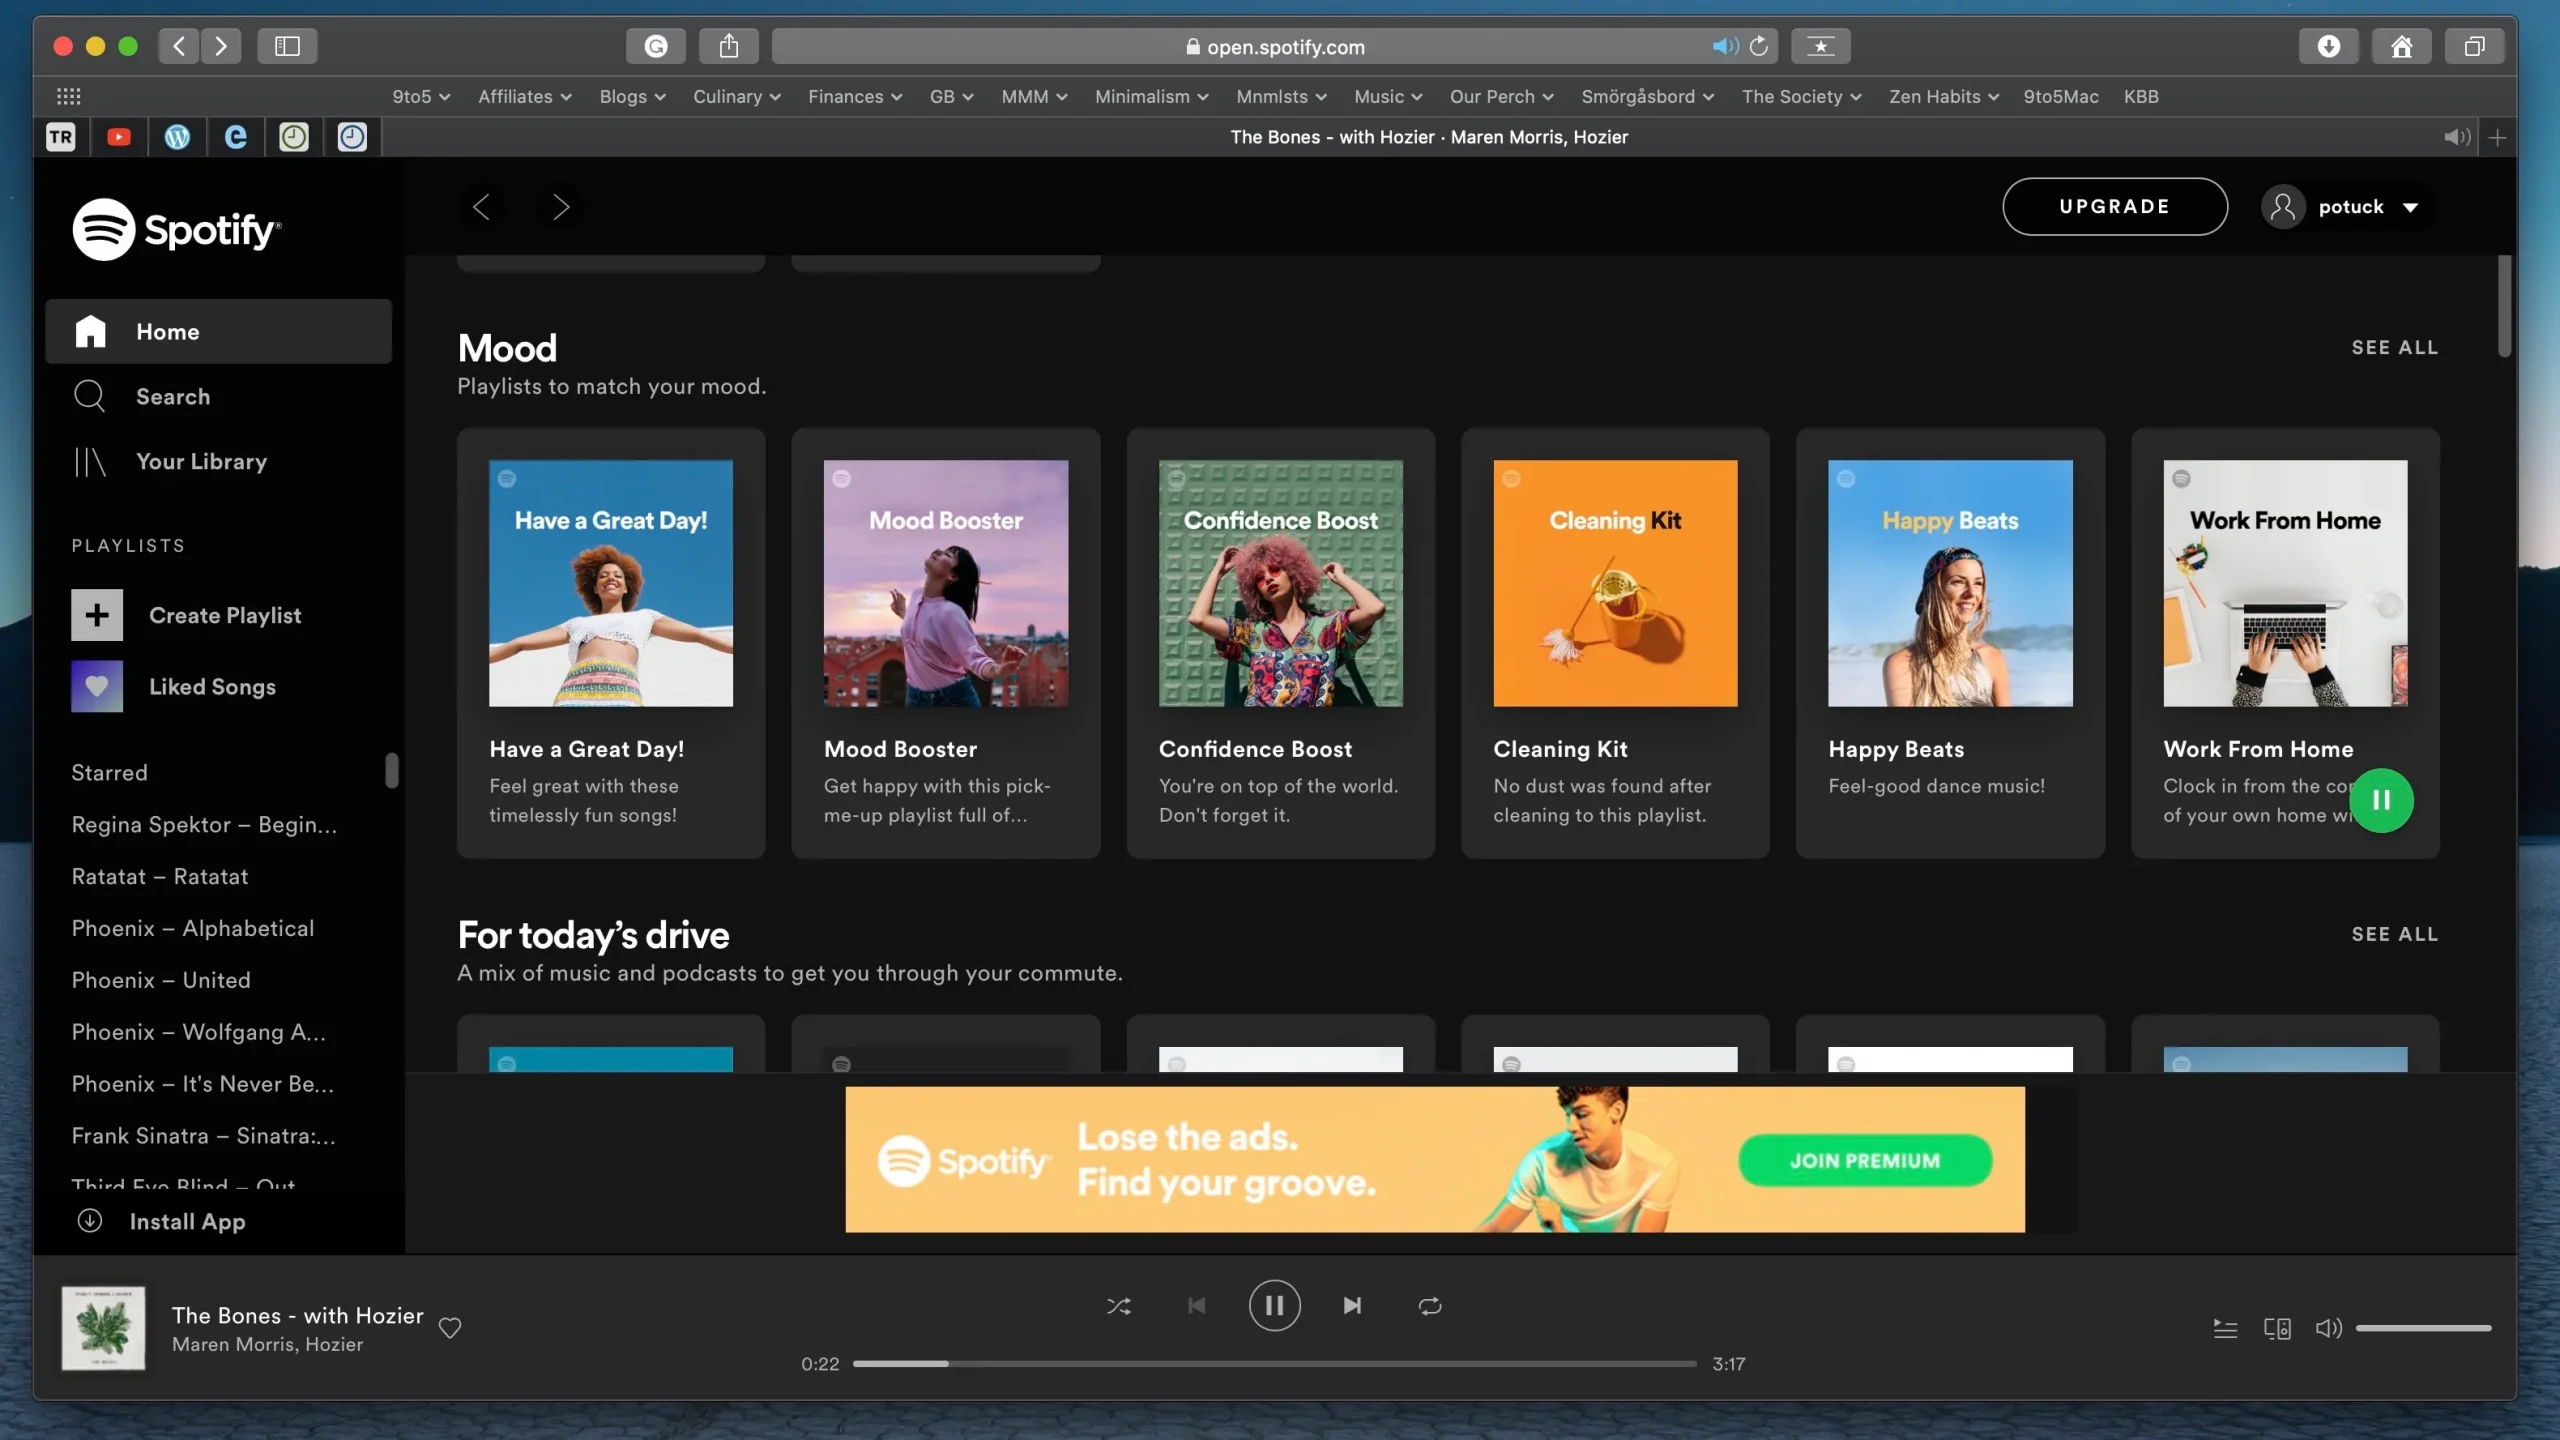
Task: Open connect to a device icon
Action: tap(2277, 1328)
